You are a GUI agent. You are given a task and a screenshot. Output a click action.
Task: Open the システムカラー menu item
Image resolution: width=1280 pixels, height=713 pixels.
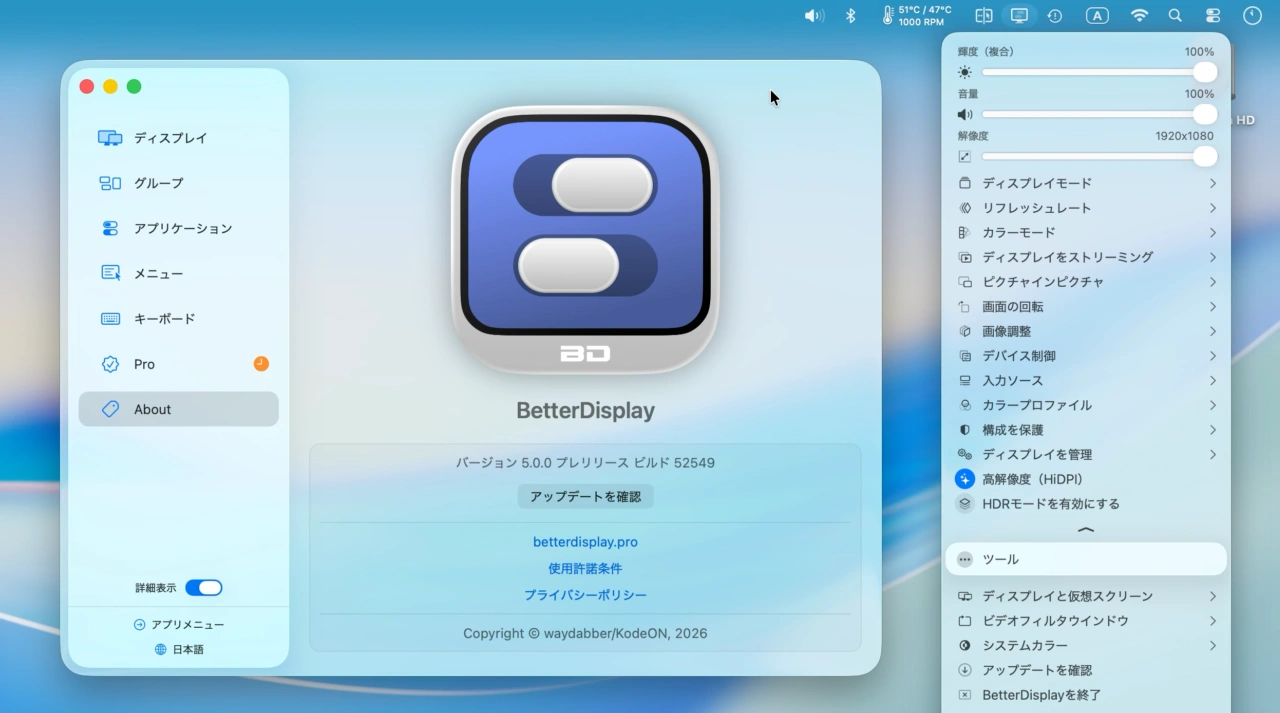pos(1086,646)
